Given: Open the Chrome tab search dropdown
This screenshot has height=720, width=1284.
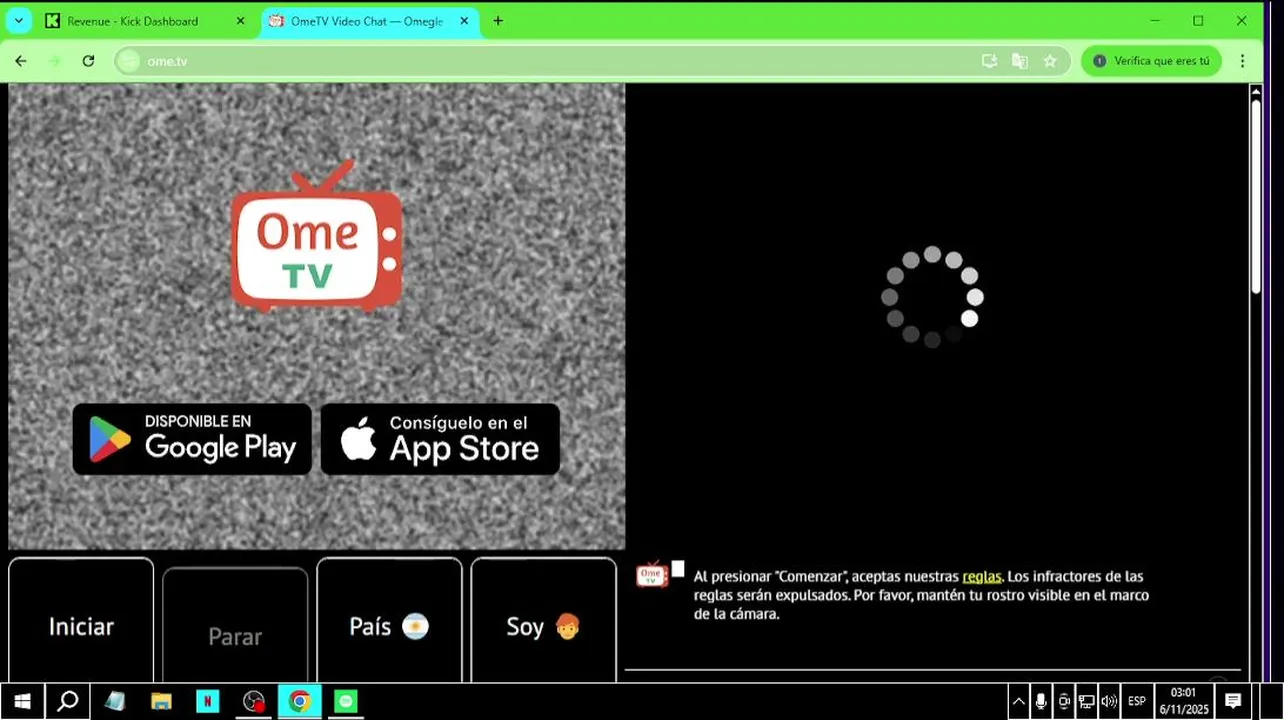Looking at the screenshot, I should click(19, 20).
